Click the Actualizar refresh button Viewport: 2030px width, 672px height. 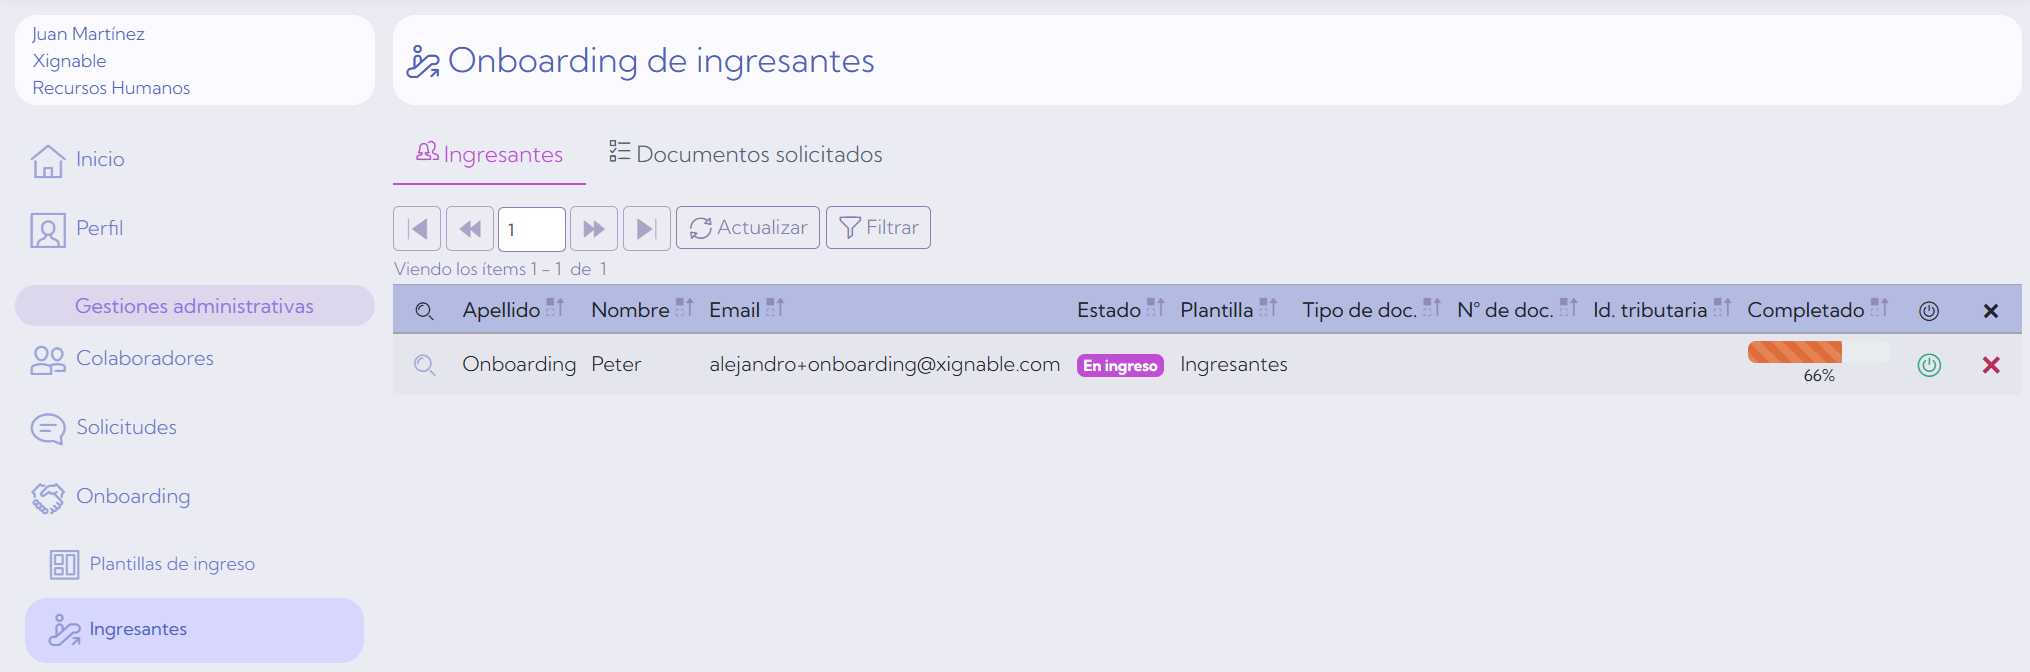748,228
